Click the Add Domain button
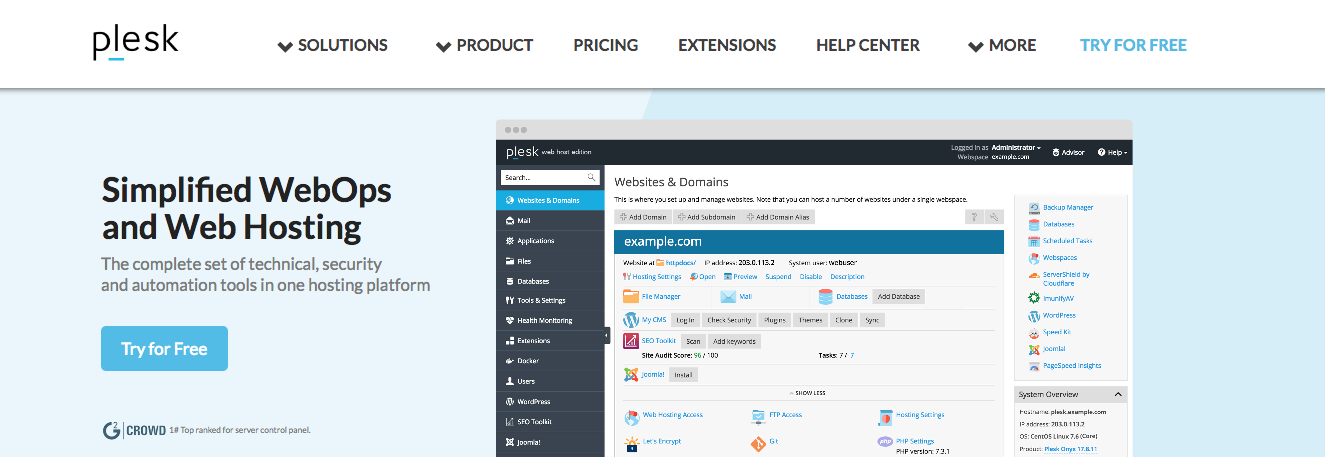 pyautogui.click(x=642, y=216)
